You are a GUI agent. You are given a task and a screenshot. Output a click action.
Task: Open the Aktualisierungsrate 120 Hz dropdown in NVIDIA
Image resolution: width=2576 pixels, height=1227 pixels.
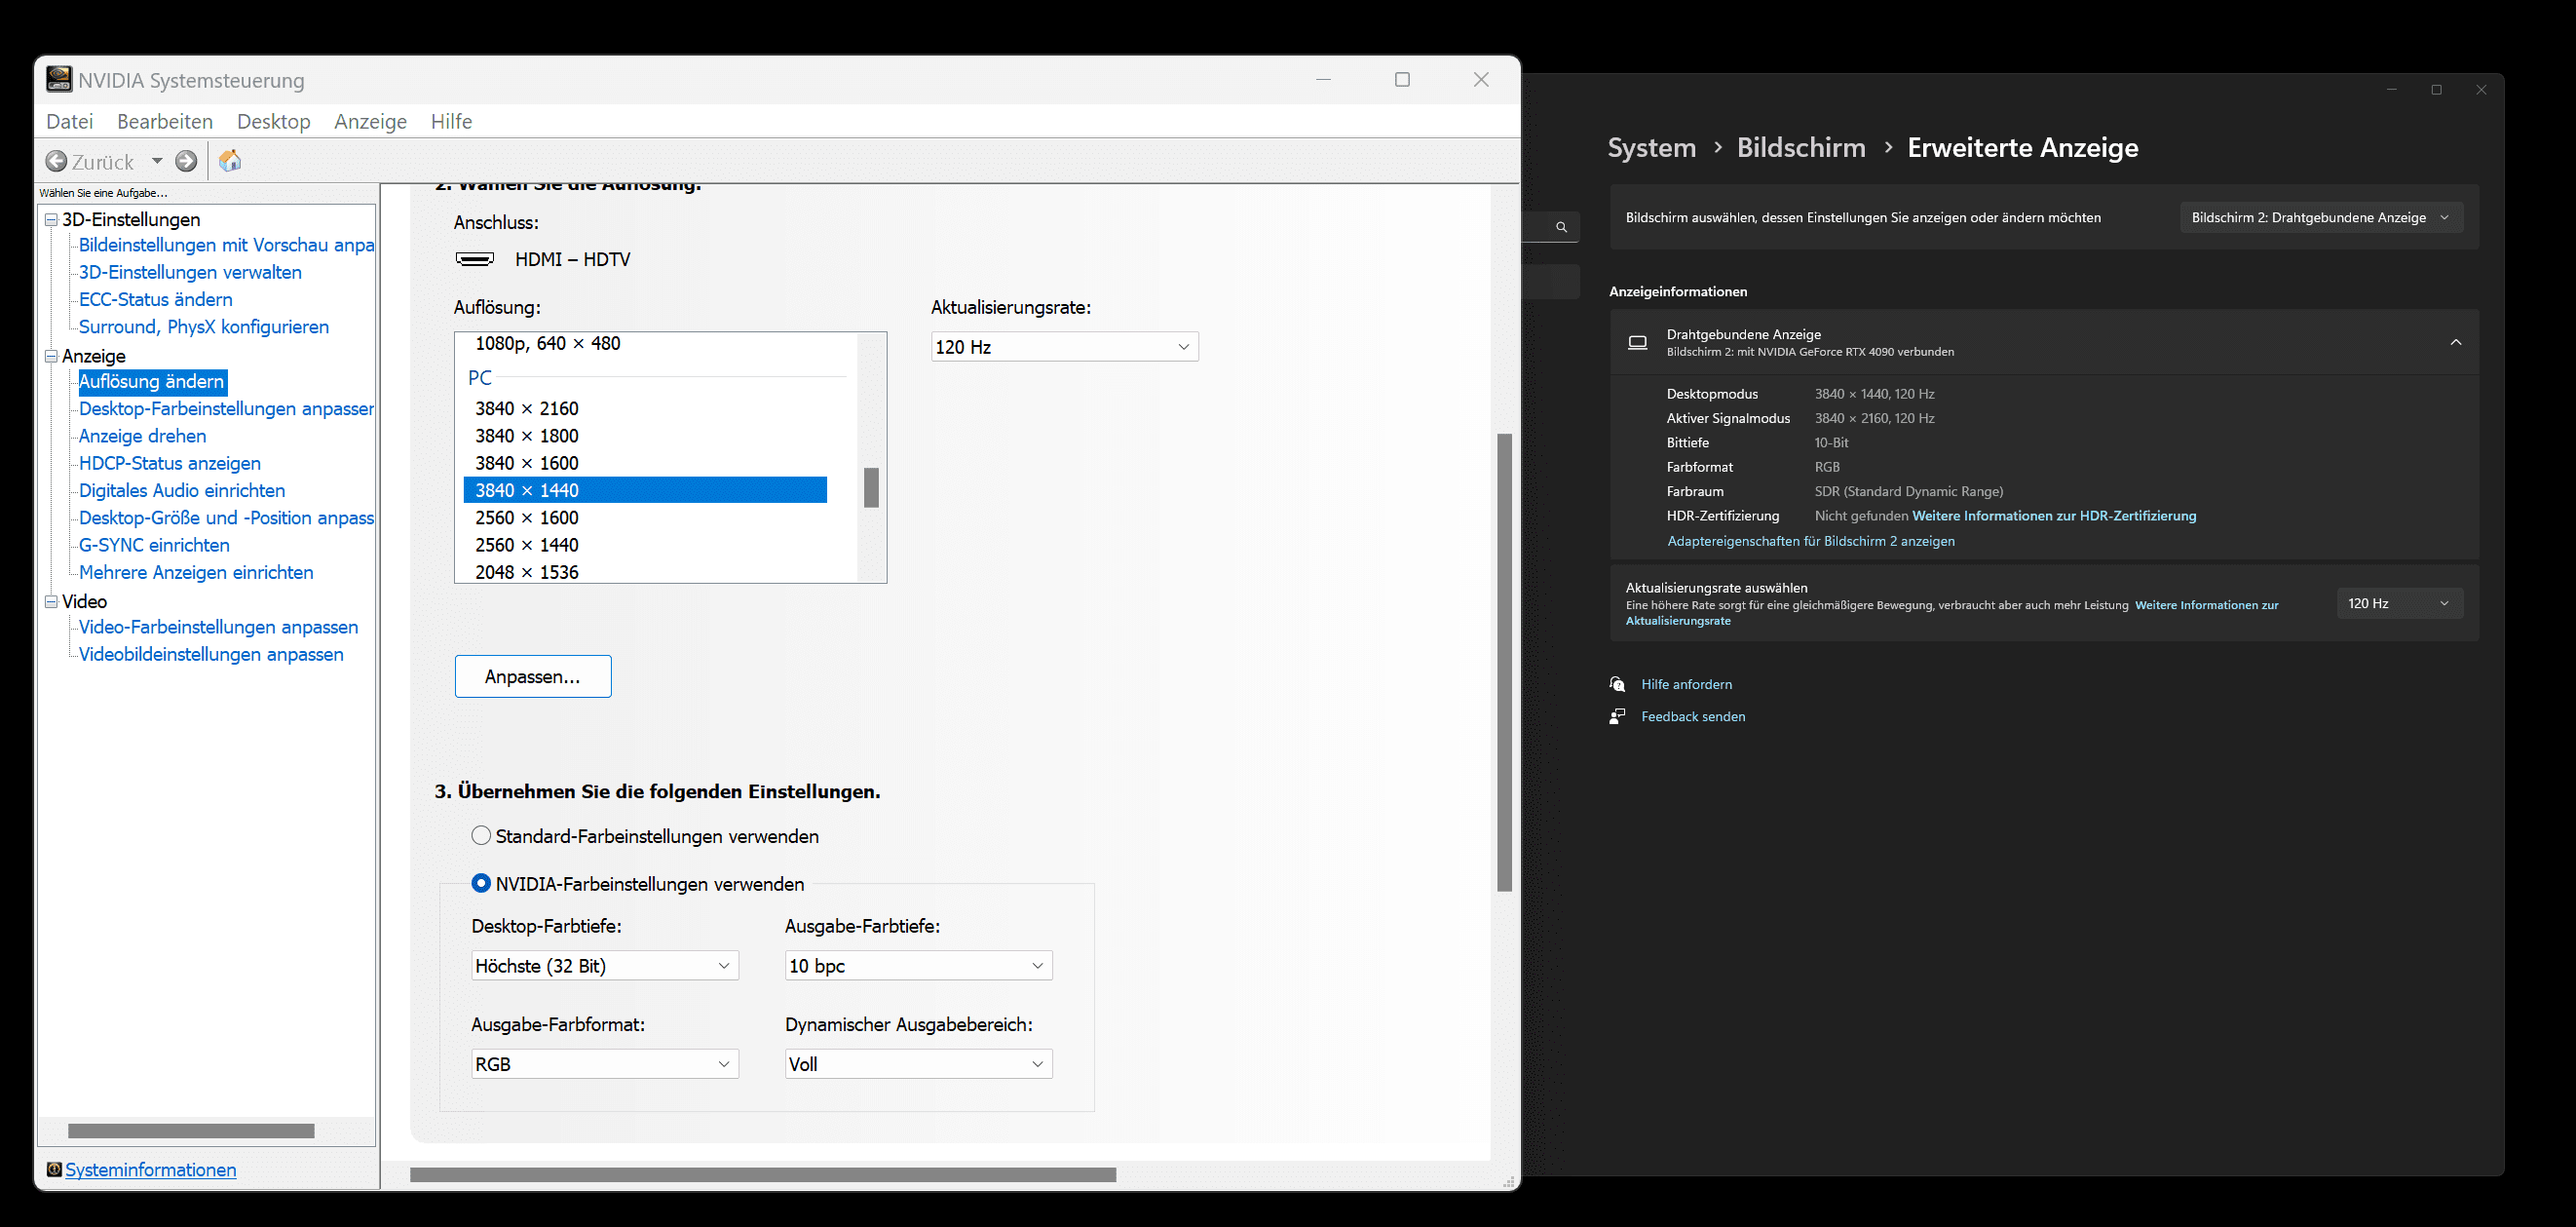[x=1064, y=346]
